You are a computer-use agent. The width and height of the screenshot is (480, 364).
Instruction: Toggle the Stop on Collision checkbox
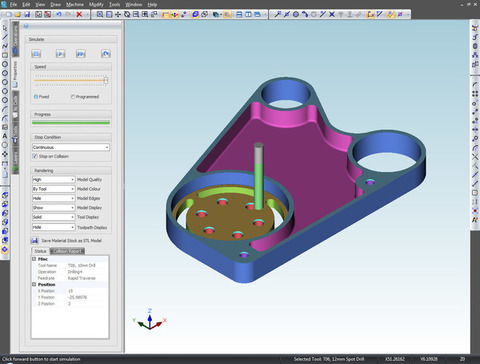pos(35,156)
